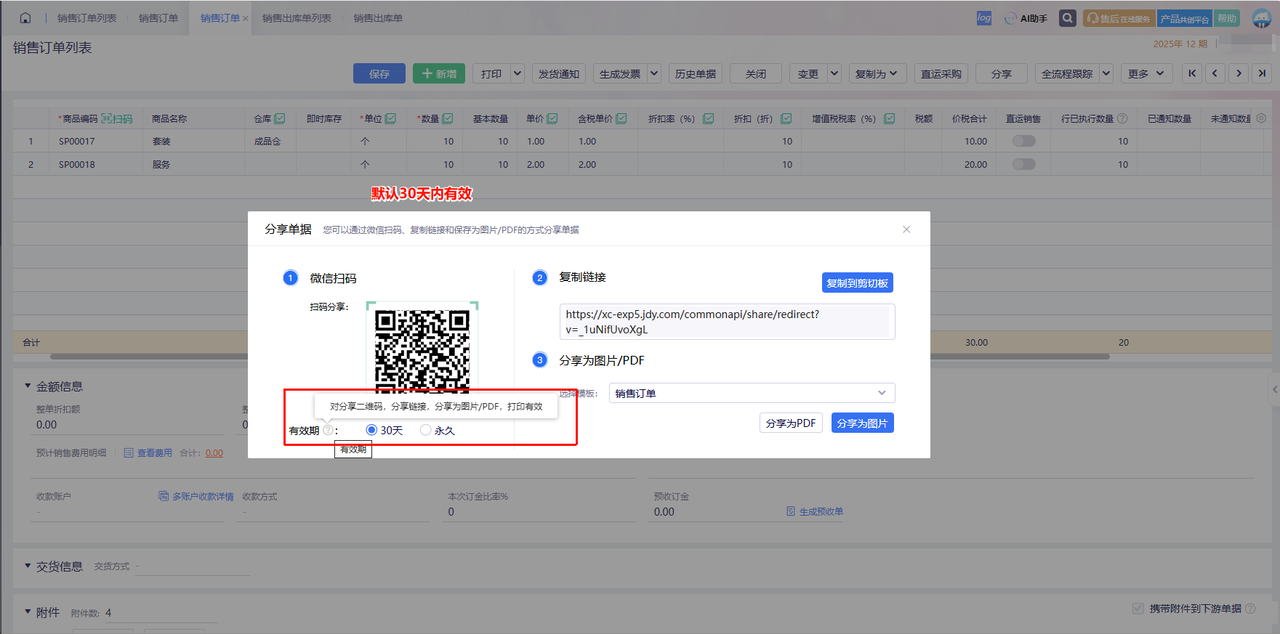Switch to first 销售订单 tab
The width and height of the screenshot is (1280, 634).
[160, 18]
